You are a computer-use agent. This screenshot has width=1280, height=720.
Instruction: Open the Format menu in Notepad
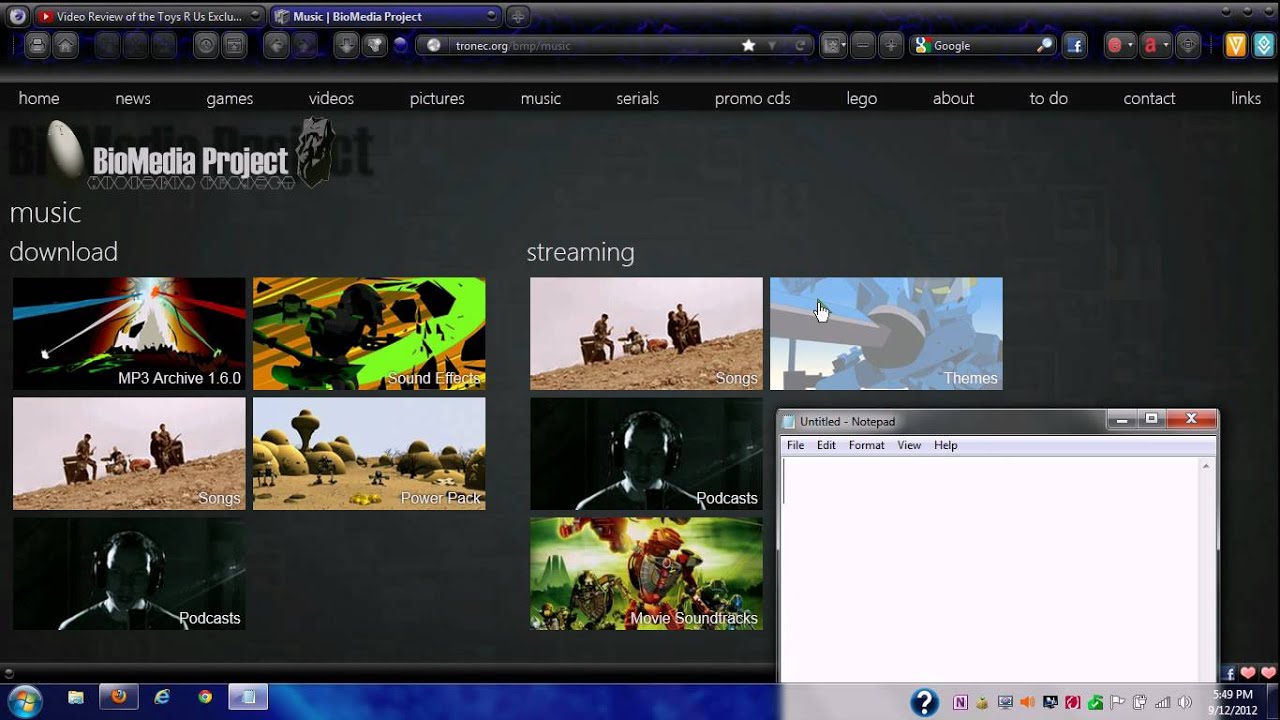(x=866, y=445)
